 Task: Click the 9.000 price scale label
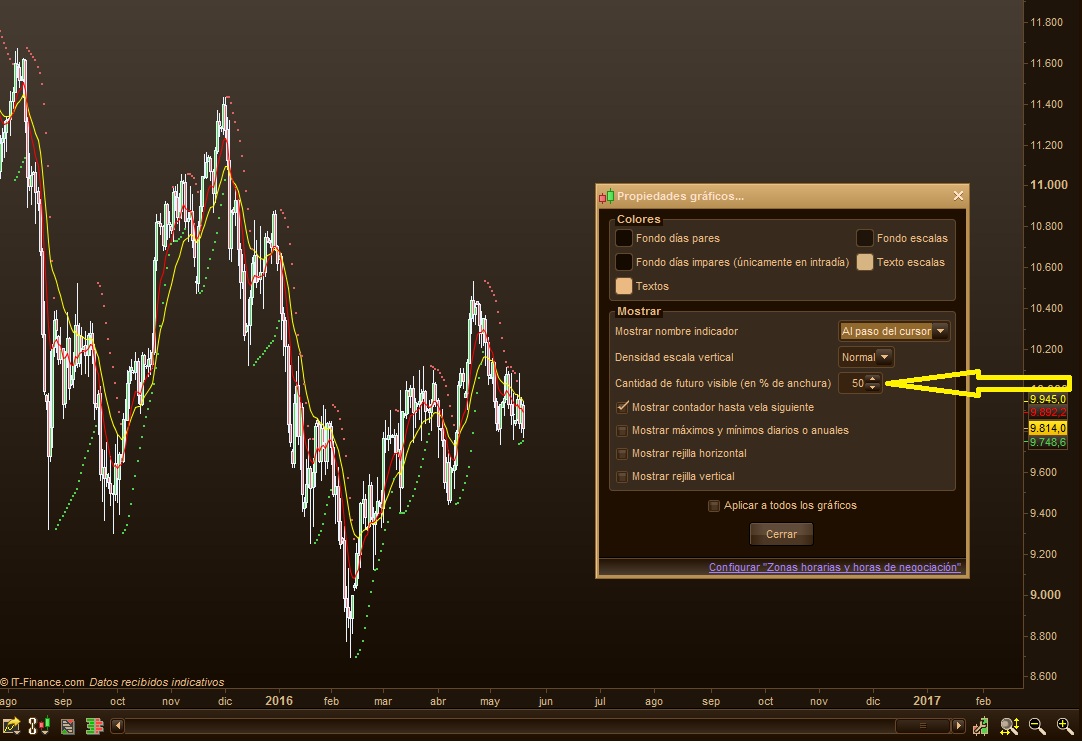(1045, 595)
